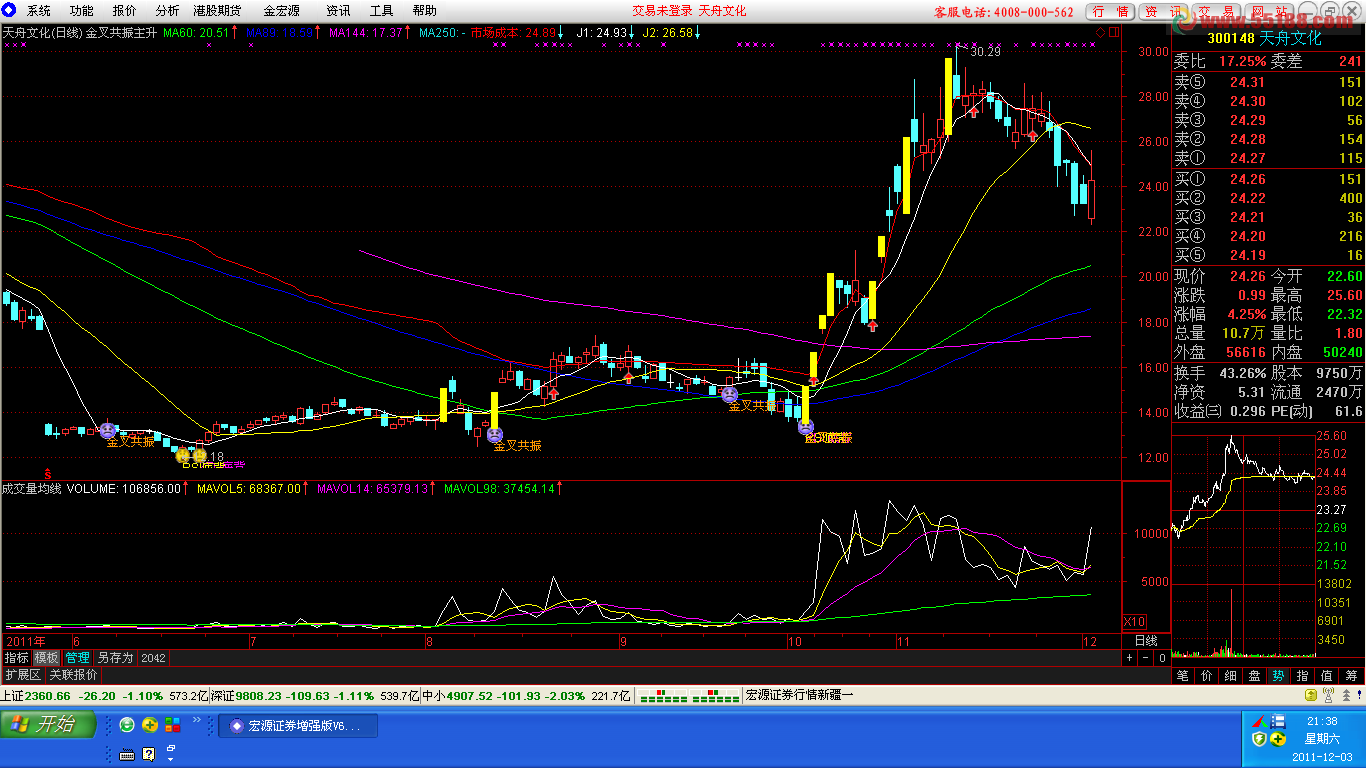Switch to the 筹 tab
The height and width of the screenshot is (768, 1366).
1352,676
